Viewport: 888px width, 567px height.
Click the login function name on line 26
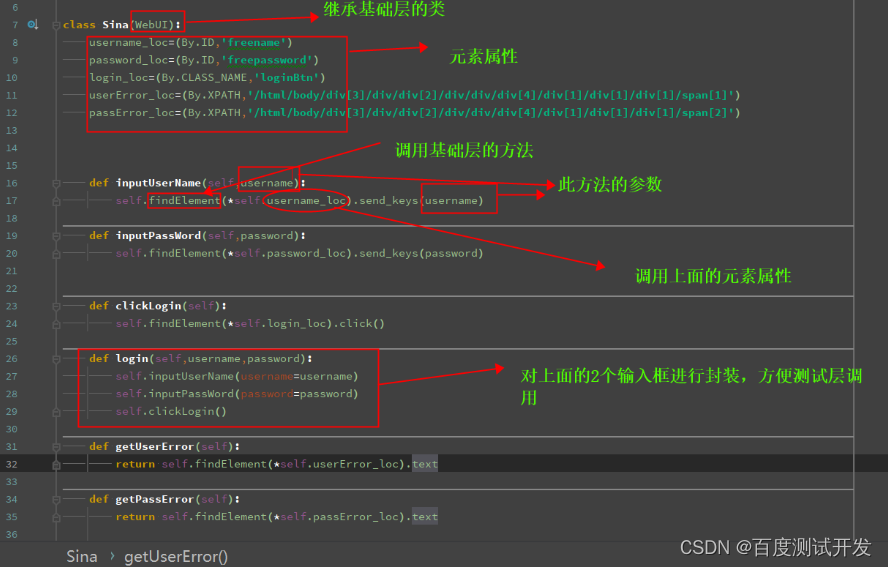pyautogui.click(x=131, y=359)
